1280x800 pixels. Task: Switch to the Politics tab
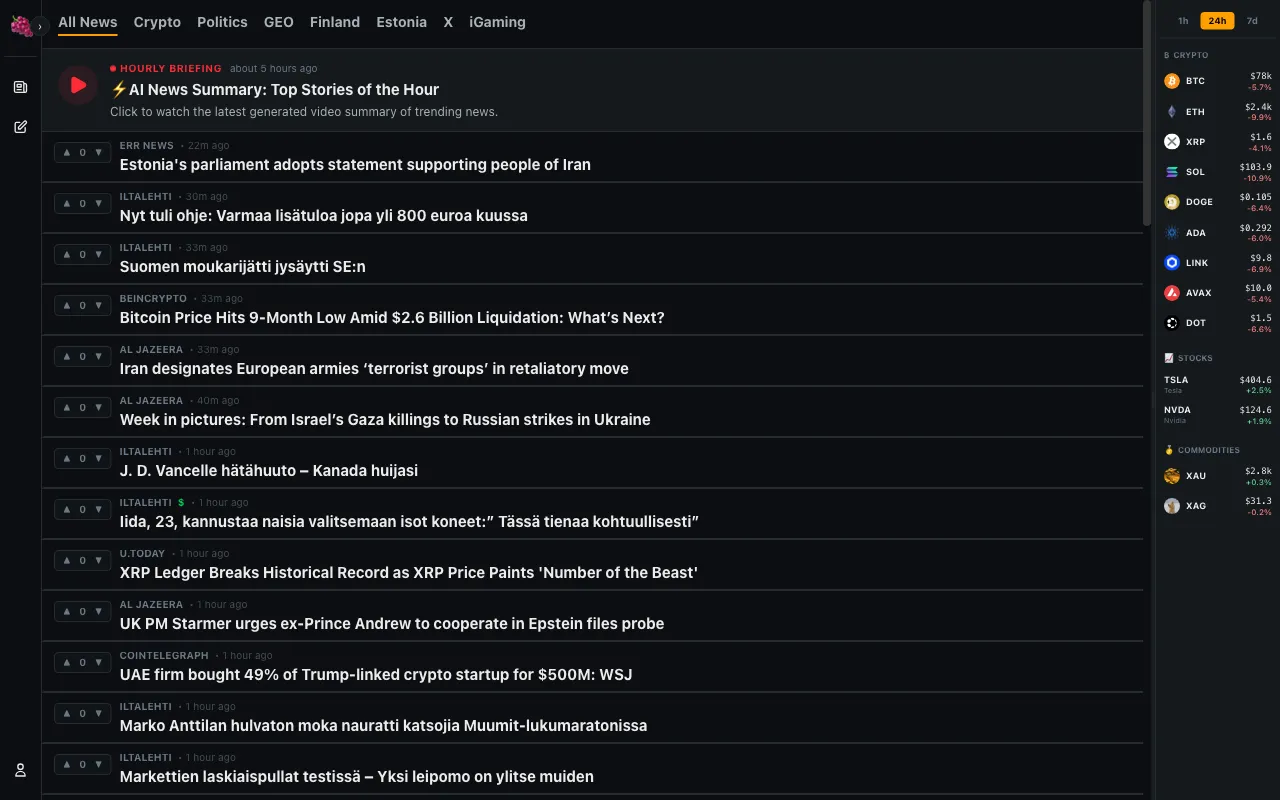(222, 22)
